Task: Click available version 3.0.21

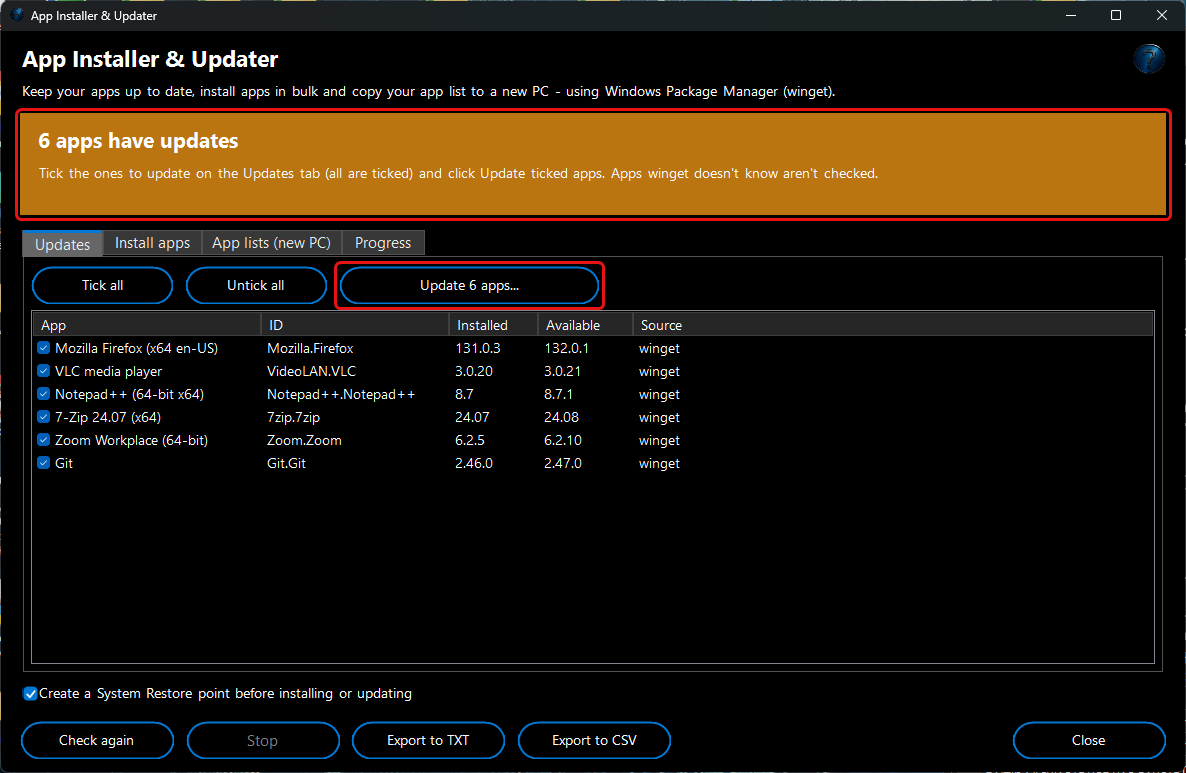Action: (x=563, y=371)
